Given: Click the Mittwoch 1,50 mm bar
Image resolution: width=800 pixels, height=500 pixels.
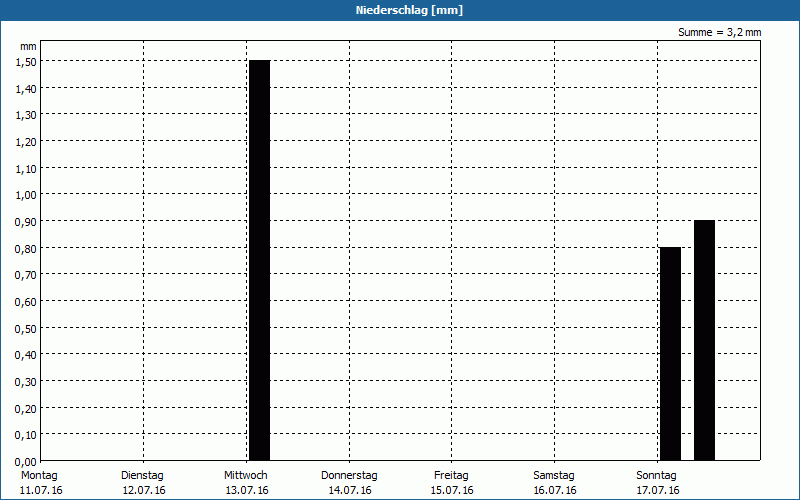Looking at the screenshot, I should [259, 260].
